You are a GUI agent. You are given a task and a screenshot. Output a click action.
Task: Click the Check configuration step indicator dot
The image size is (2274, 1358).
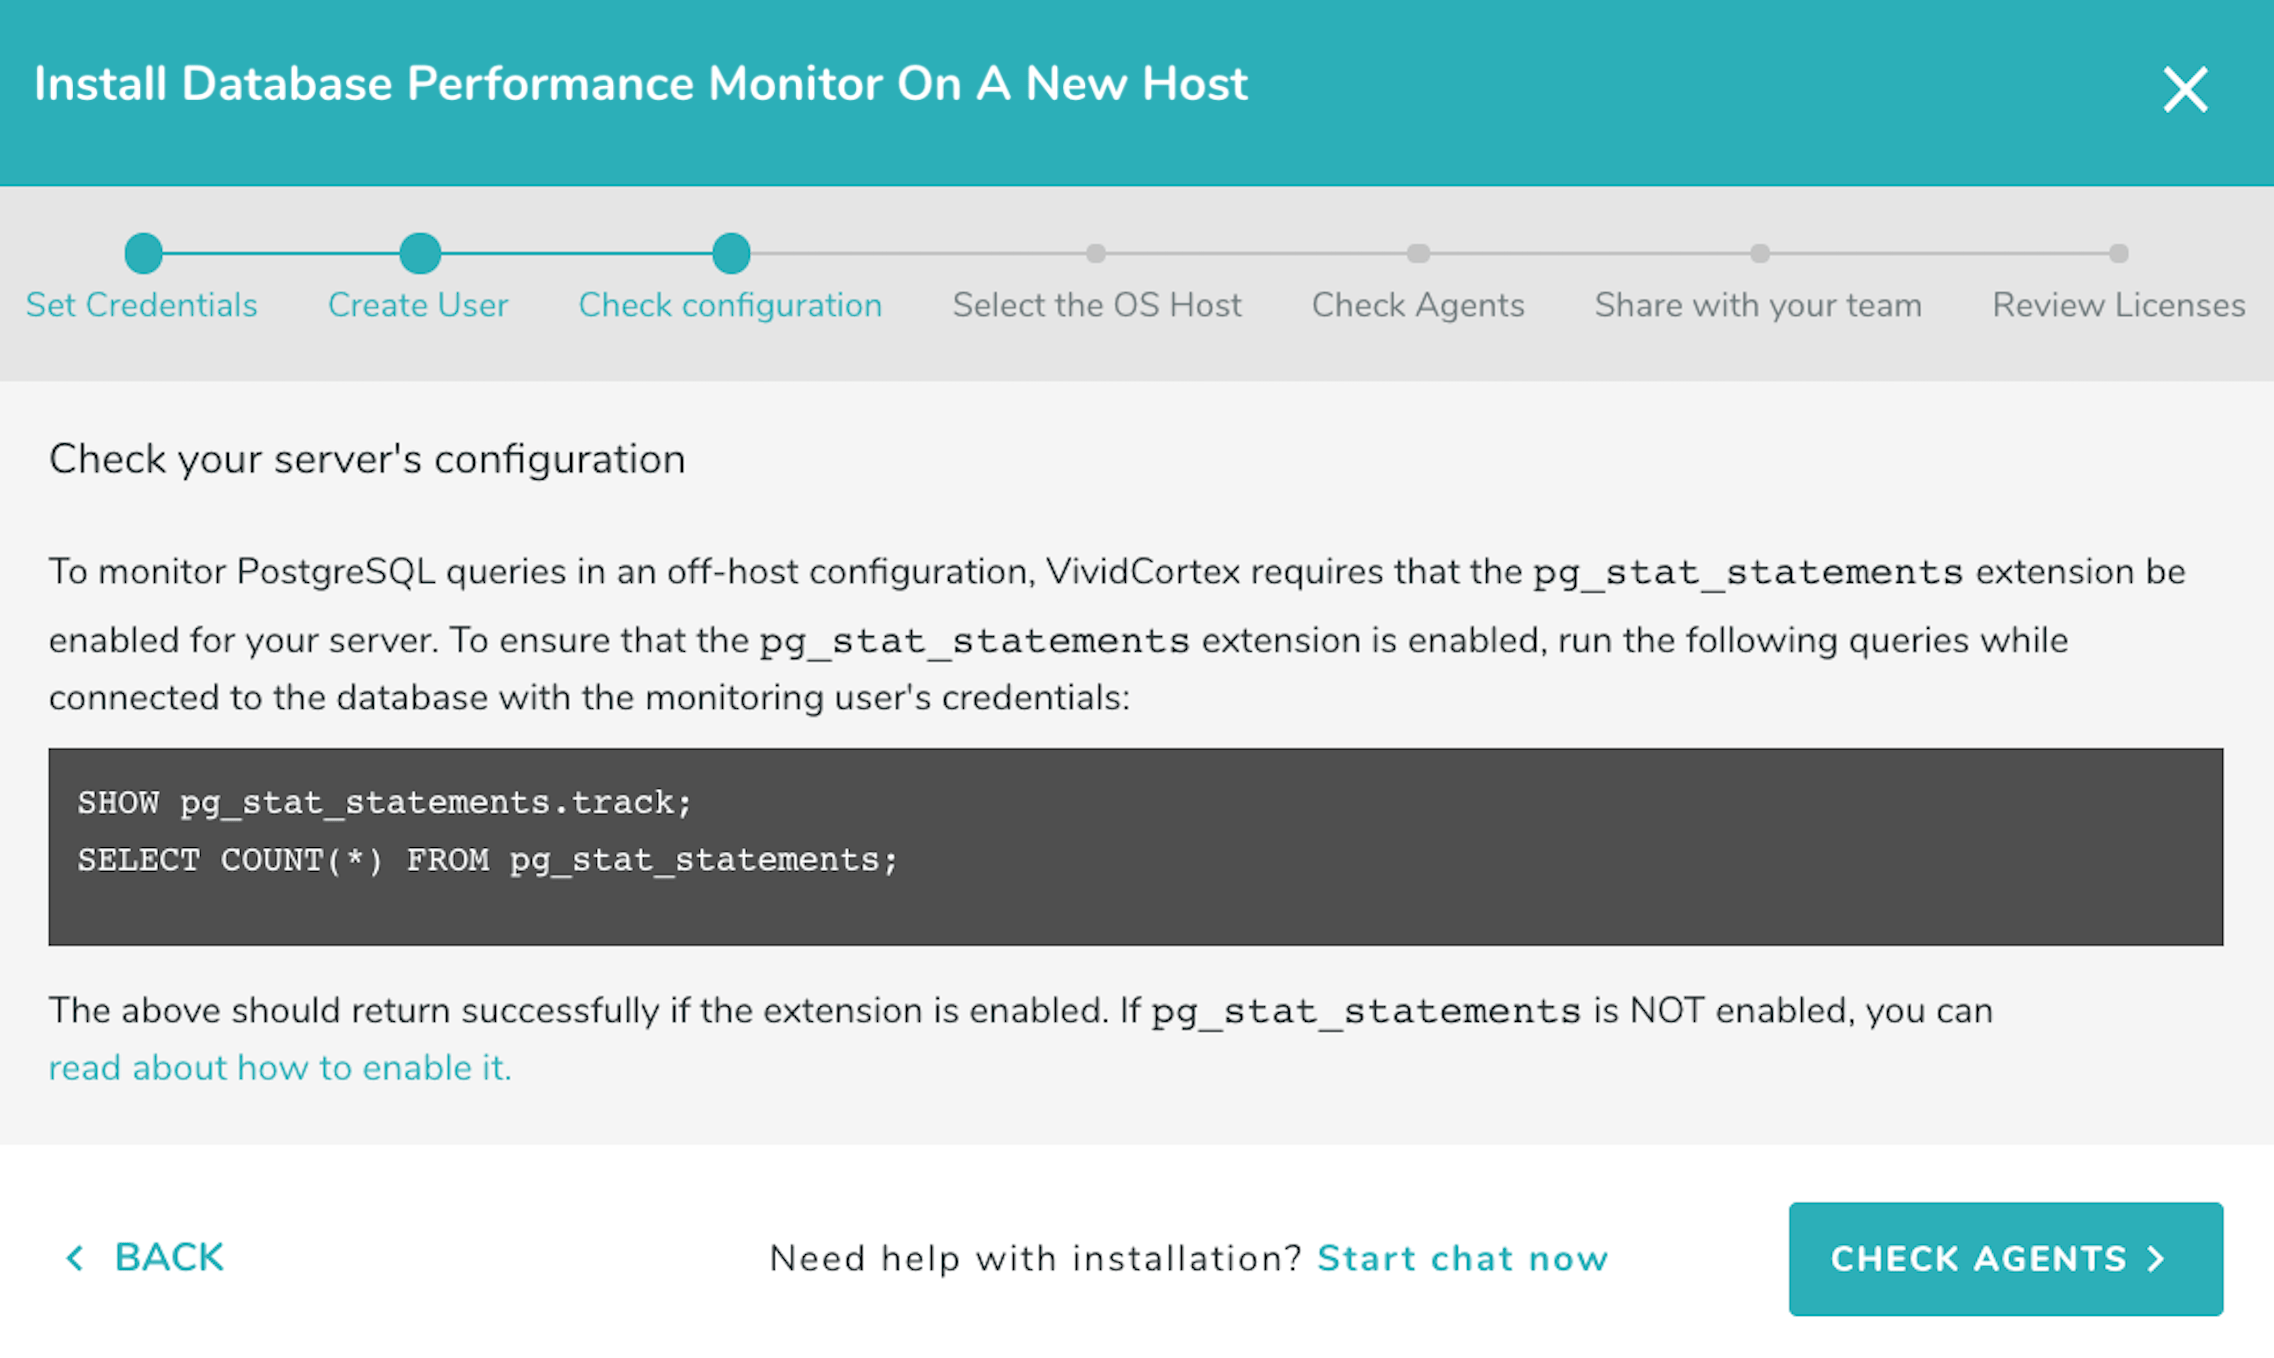731,253
